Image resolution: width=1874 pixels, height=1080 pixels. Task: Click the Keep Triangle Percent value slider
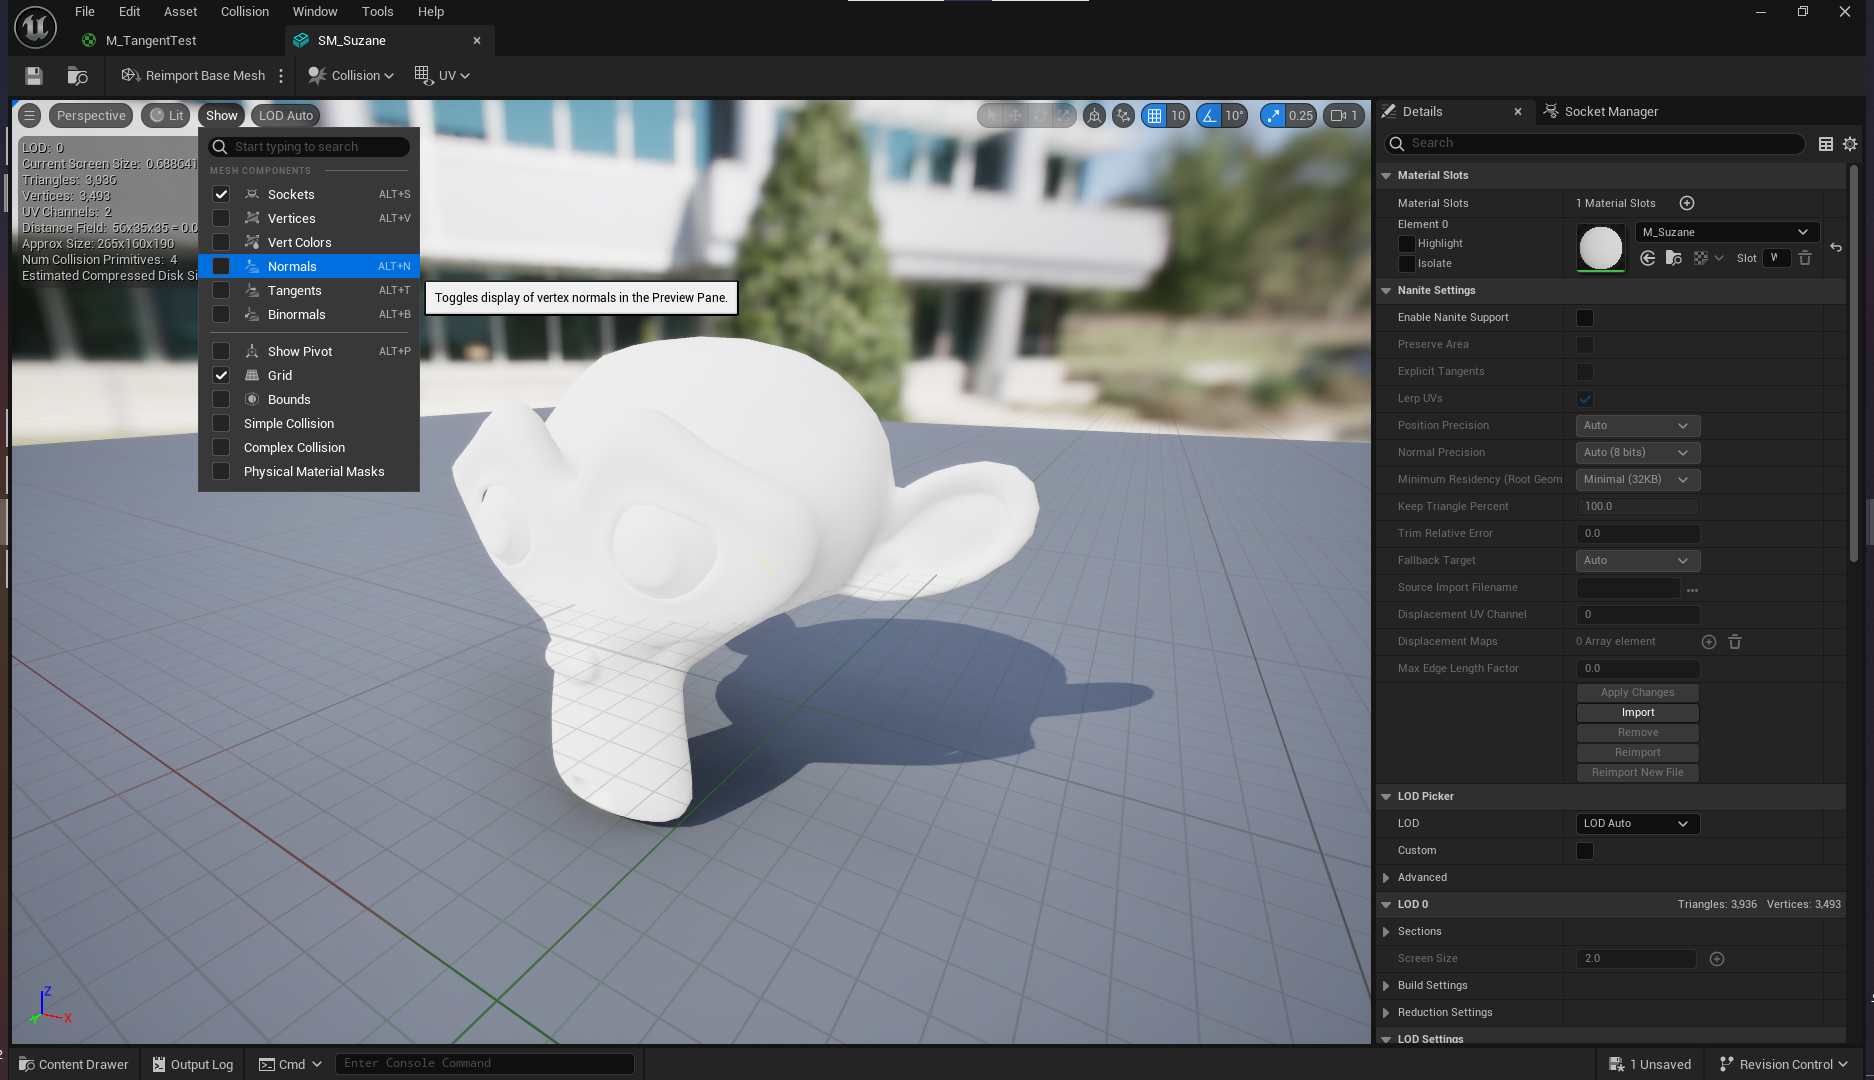tap(1637, 507)
